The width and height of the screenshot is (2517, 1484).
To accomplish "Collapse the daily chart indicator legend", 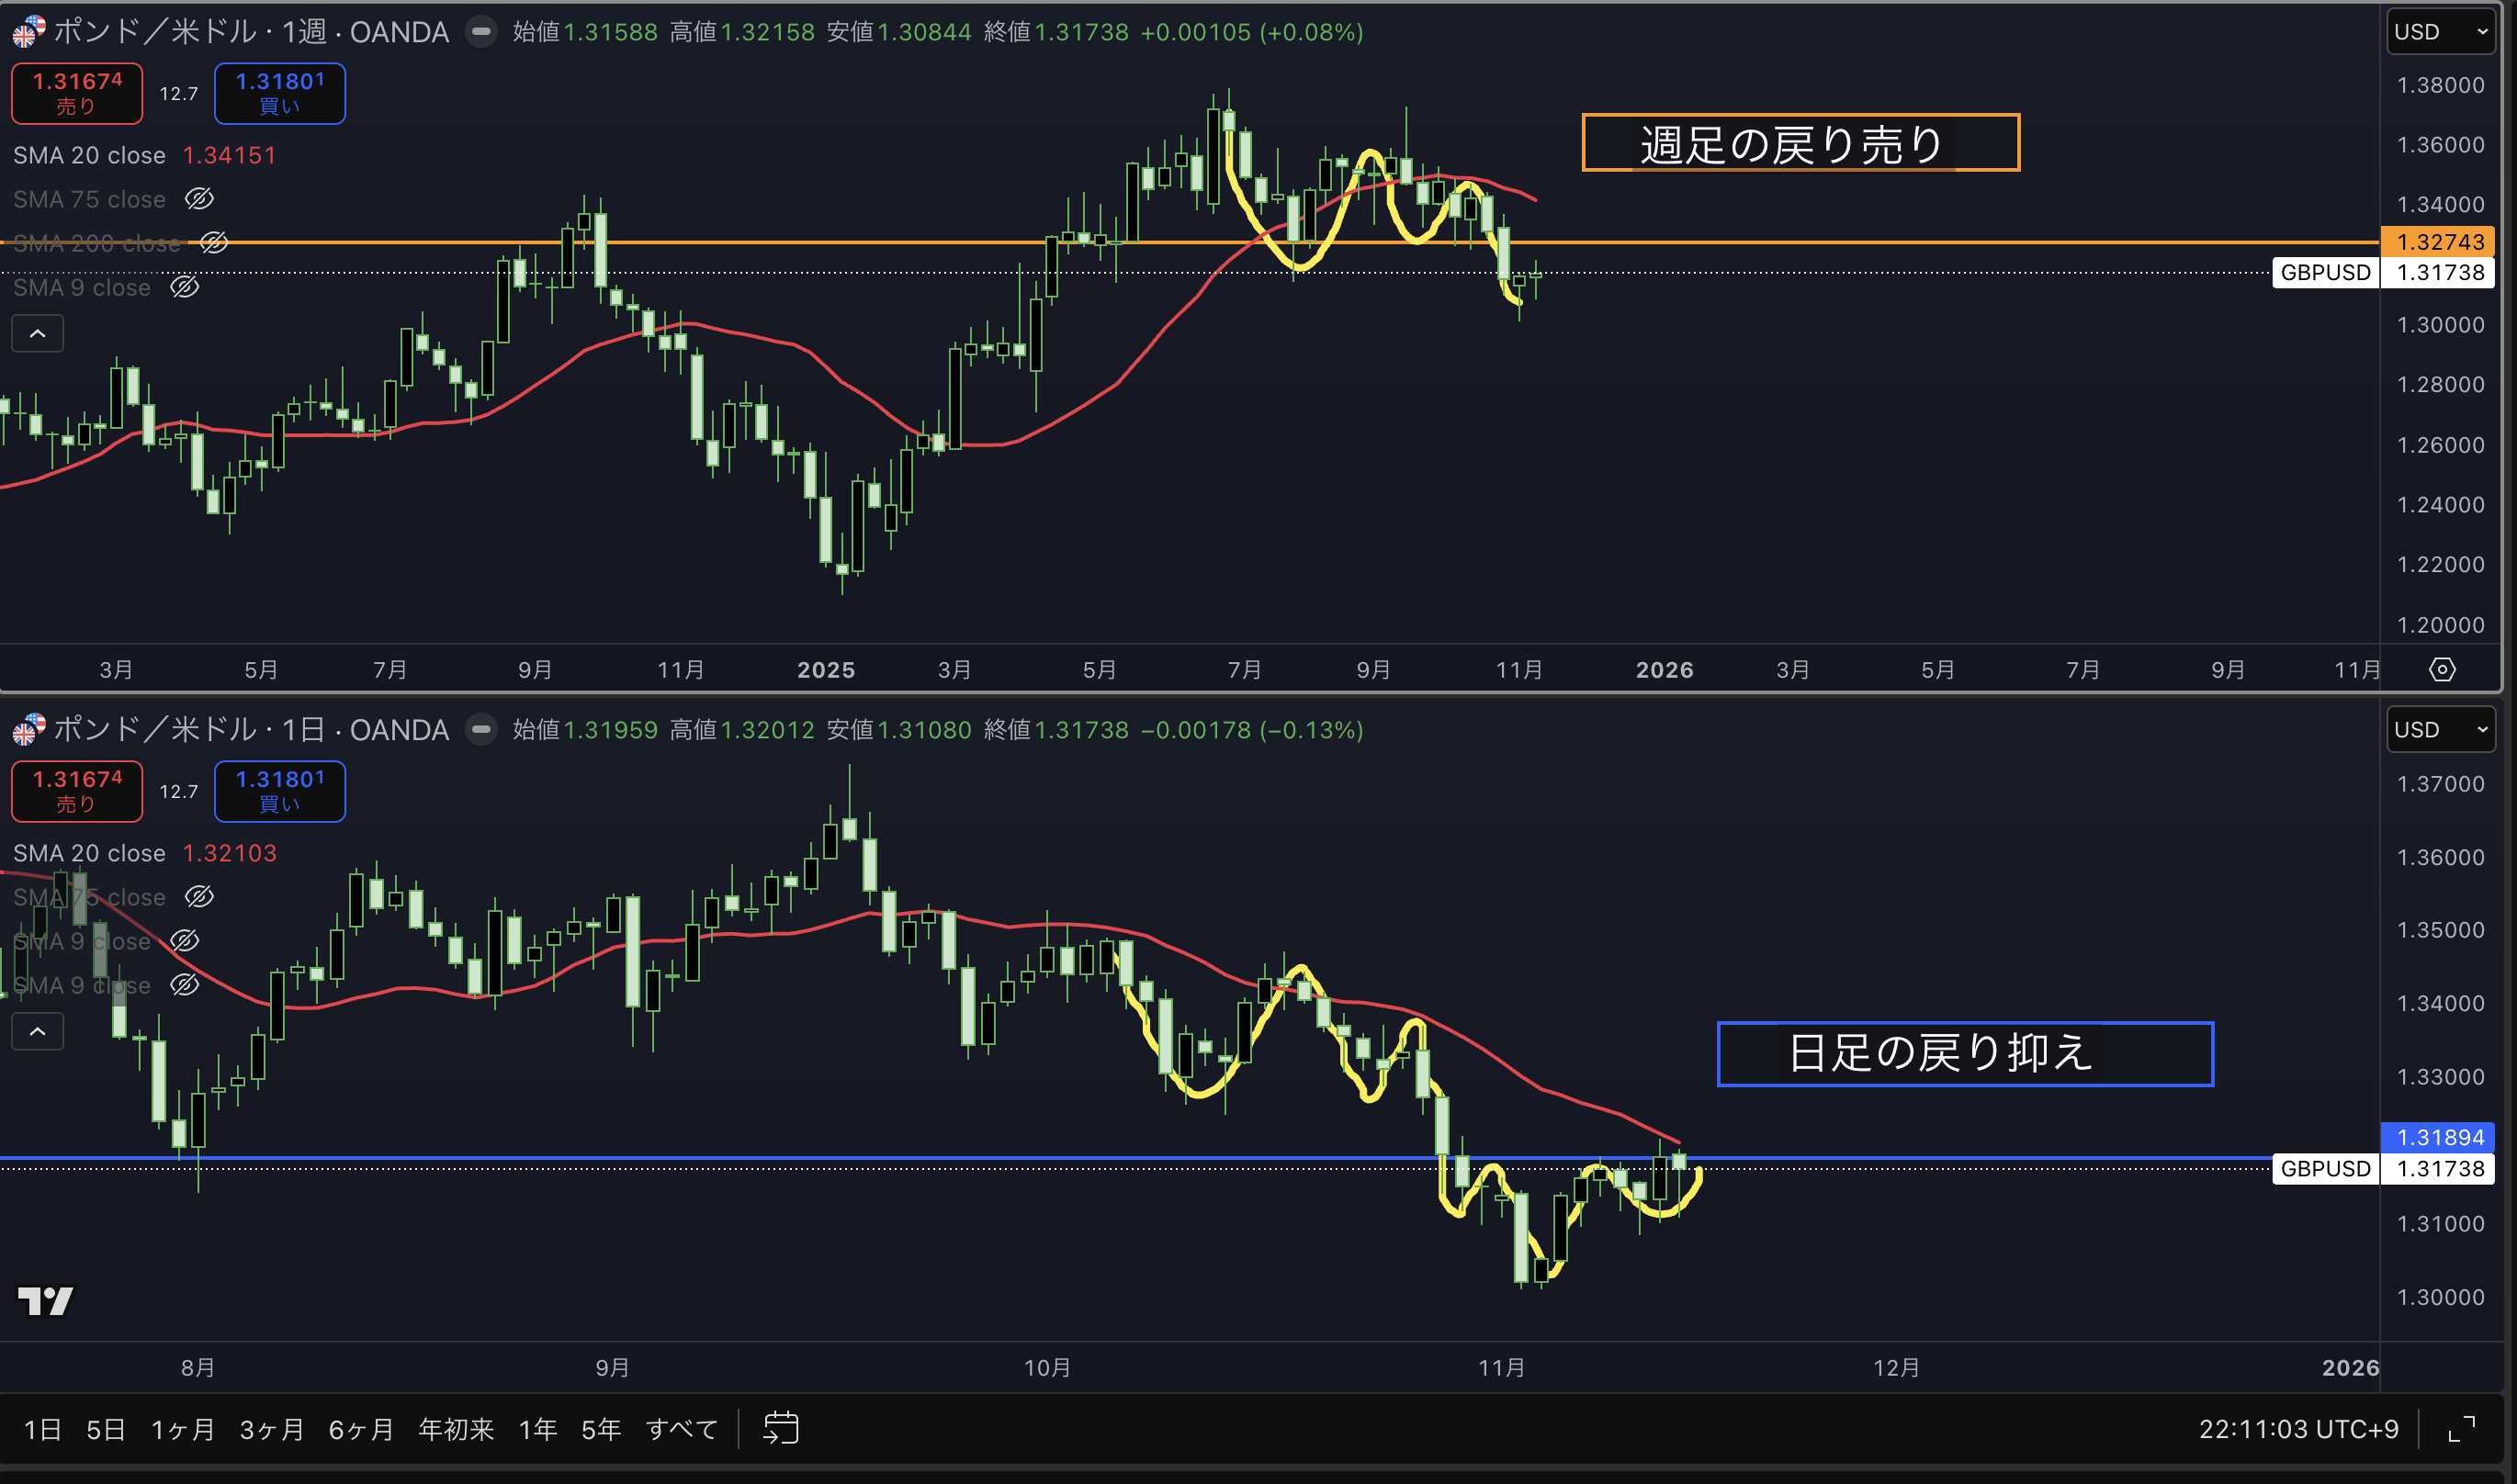I will 38,1032.
